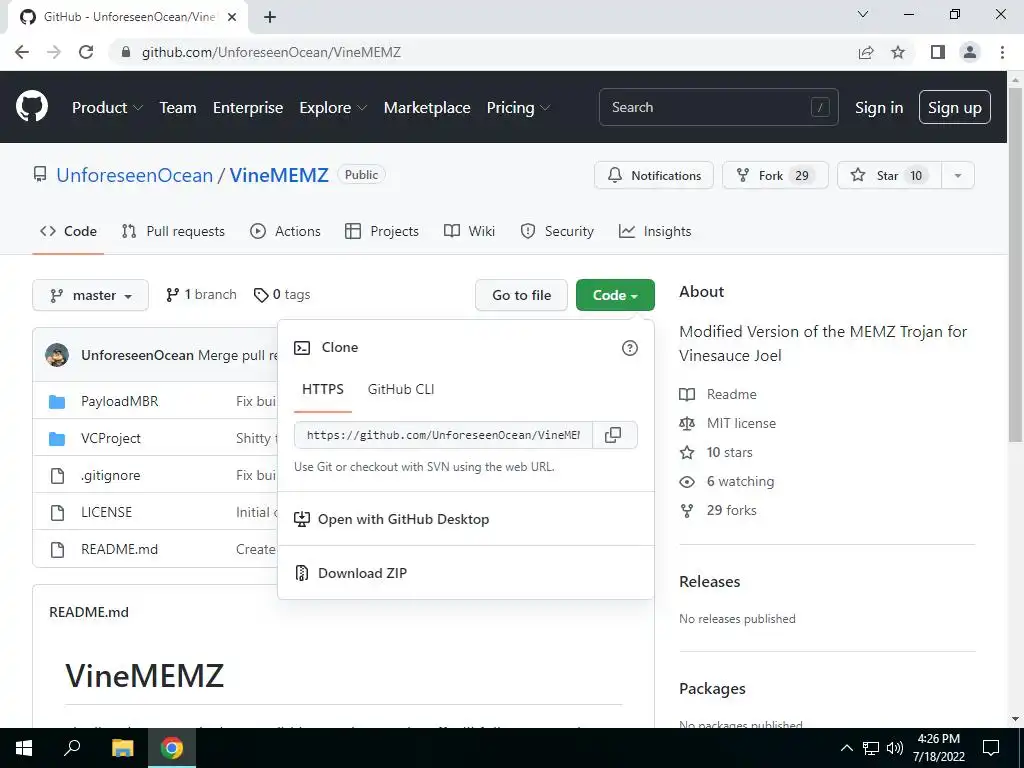Select the GitHub CLI clone tab
1024x768 pixels.
tap(401, 389)
